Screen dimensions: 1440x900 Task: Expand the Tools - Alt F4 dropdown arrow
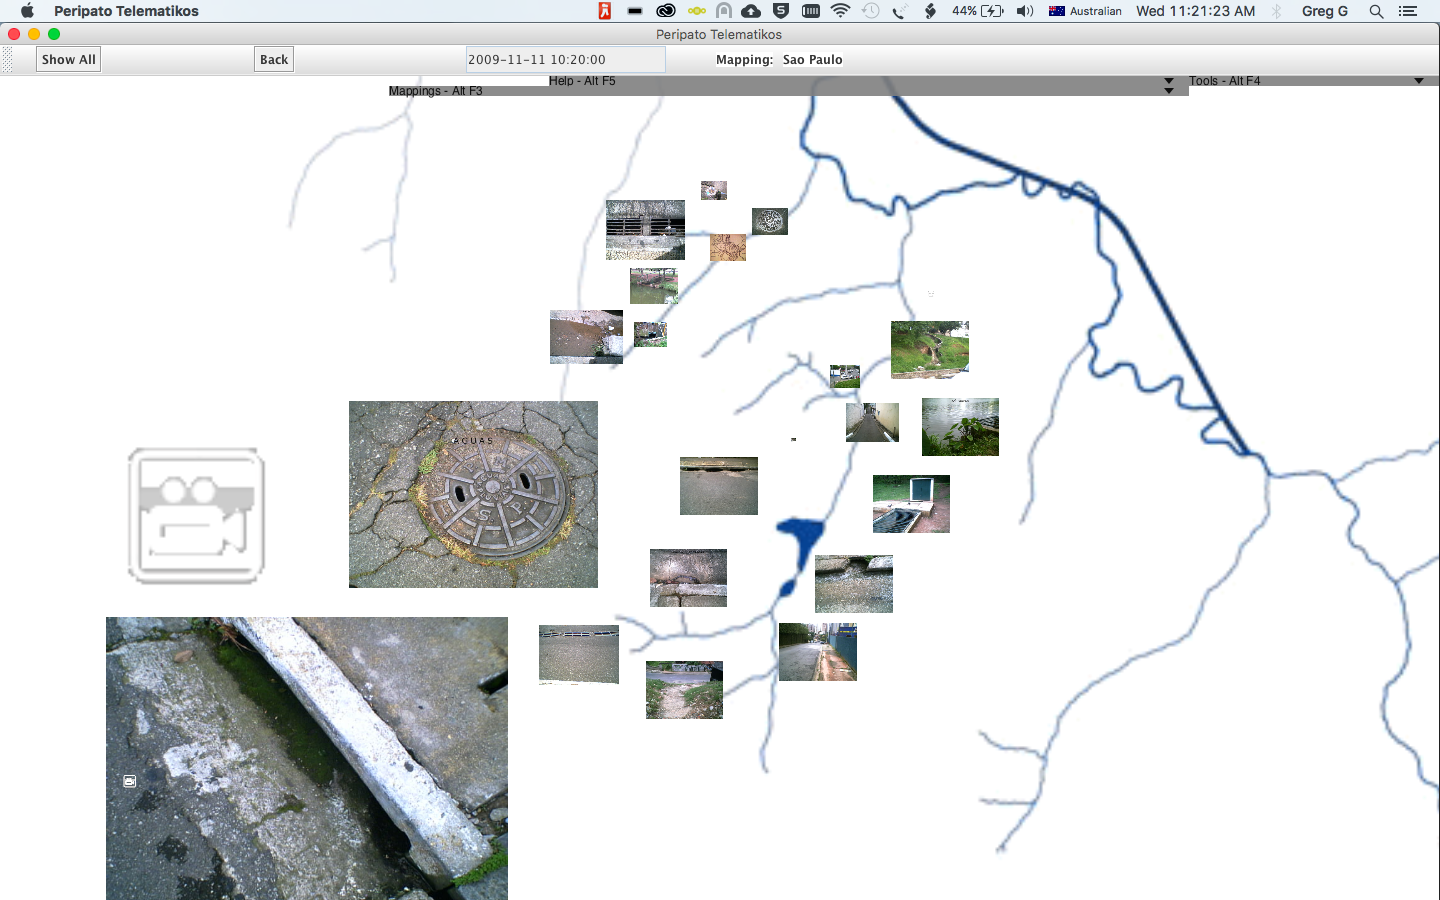pyautogui.click(x=1418, y=81)
